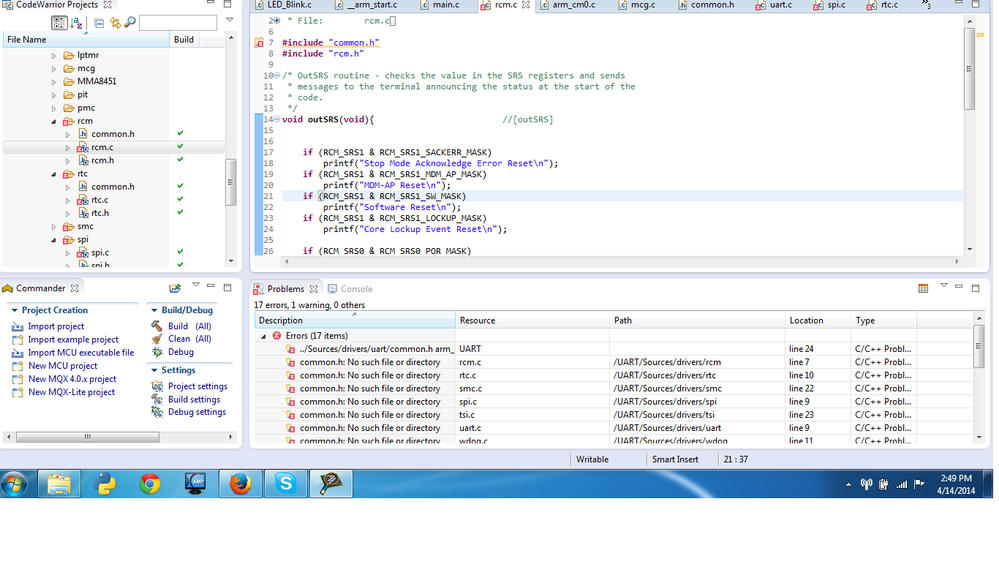The image size is (999, 562).
Task: Collapse the Build/Debug section
Action: click(154, 310)
